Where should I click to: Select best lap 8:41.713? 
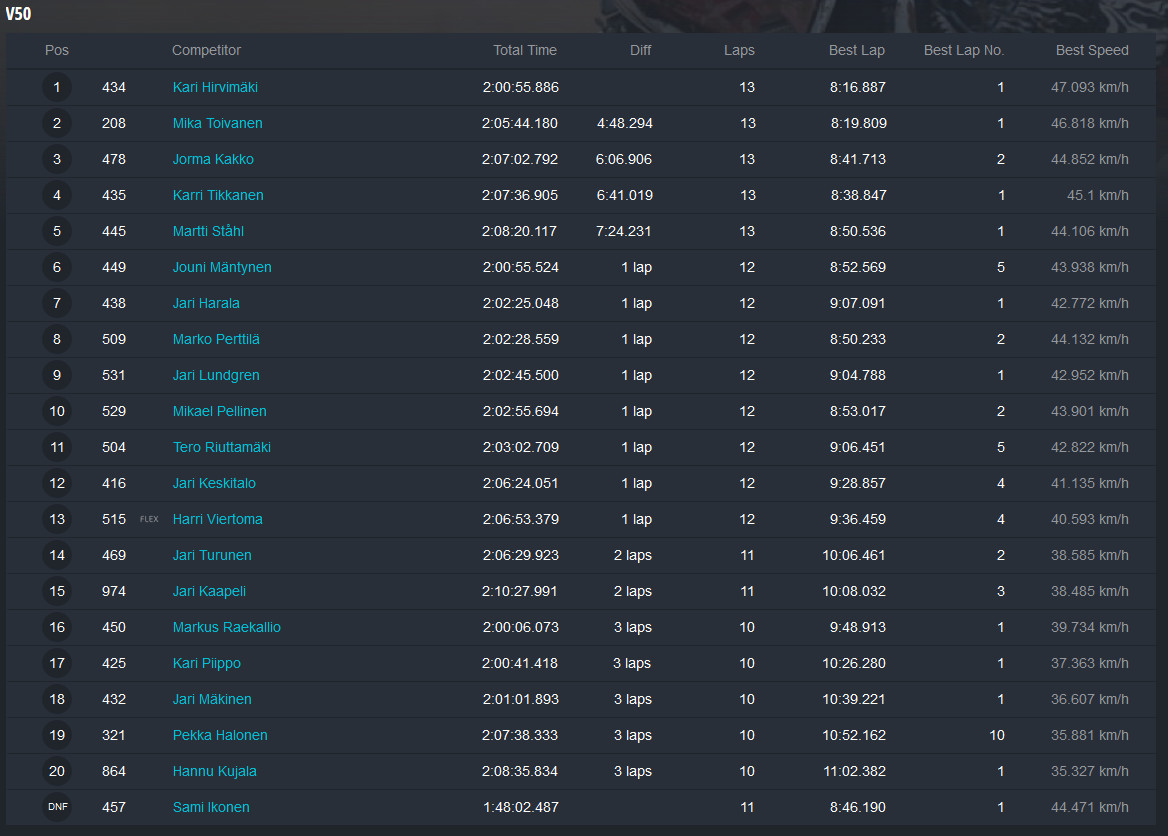(x=858, y=159)
